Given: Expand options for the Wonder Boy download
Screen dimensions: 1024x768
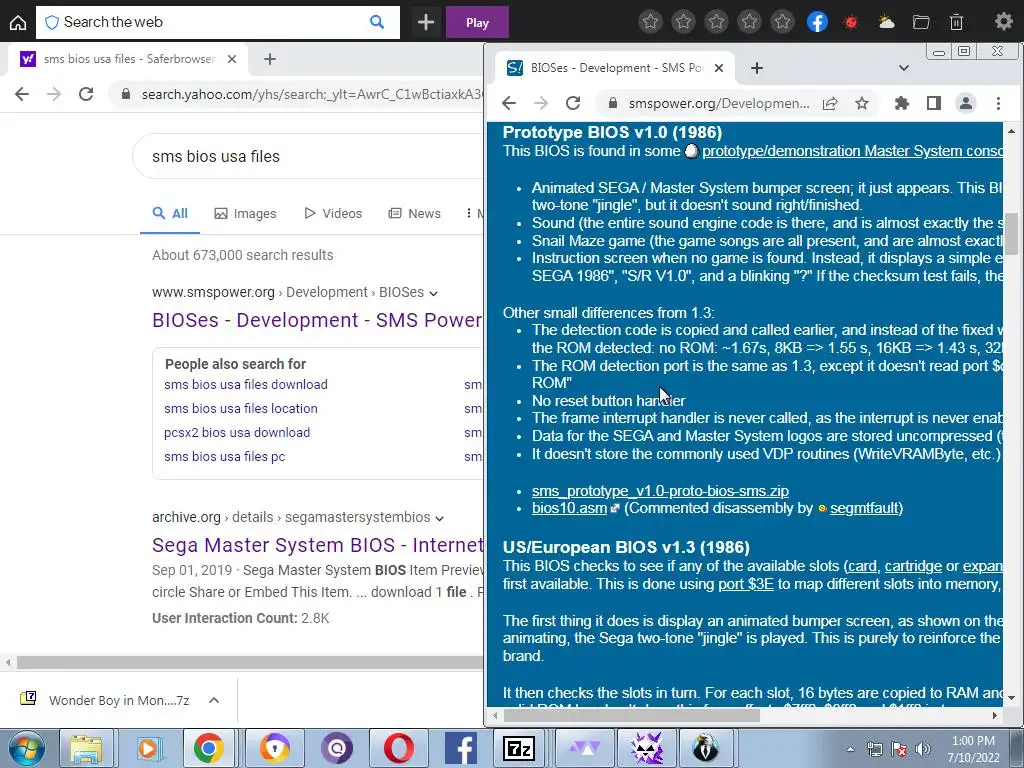Looking at the screenshot, I should (x=214, y=700).
